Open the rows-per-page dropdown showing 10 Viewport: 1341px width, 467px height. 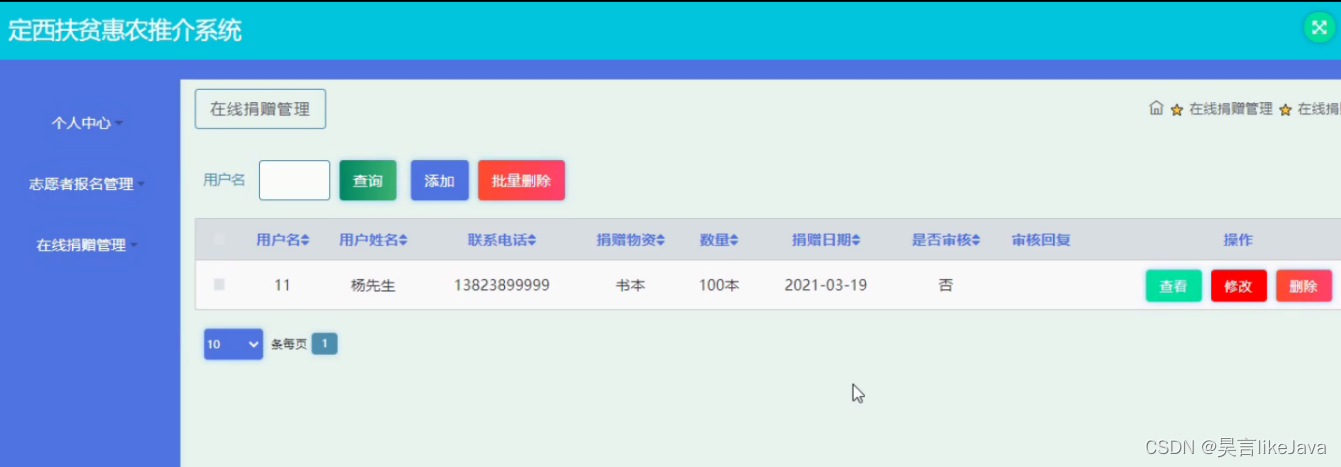[x=233, y=344]
